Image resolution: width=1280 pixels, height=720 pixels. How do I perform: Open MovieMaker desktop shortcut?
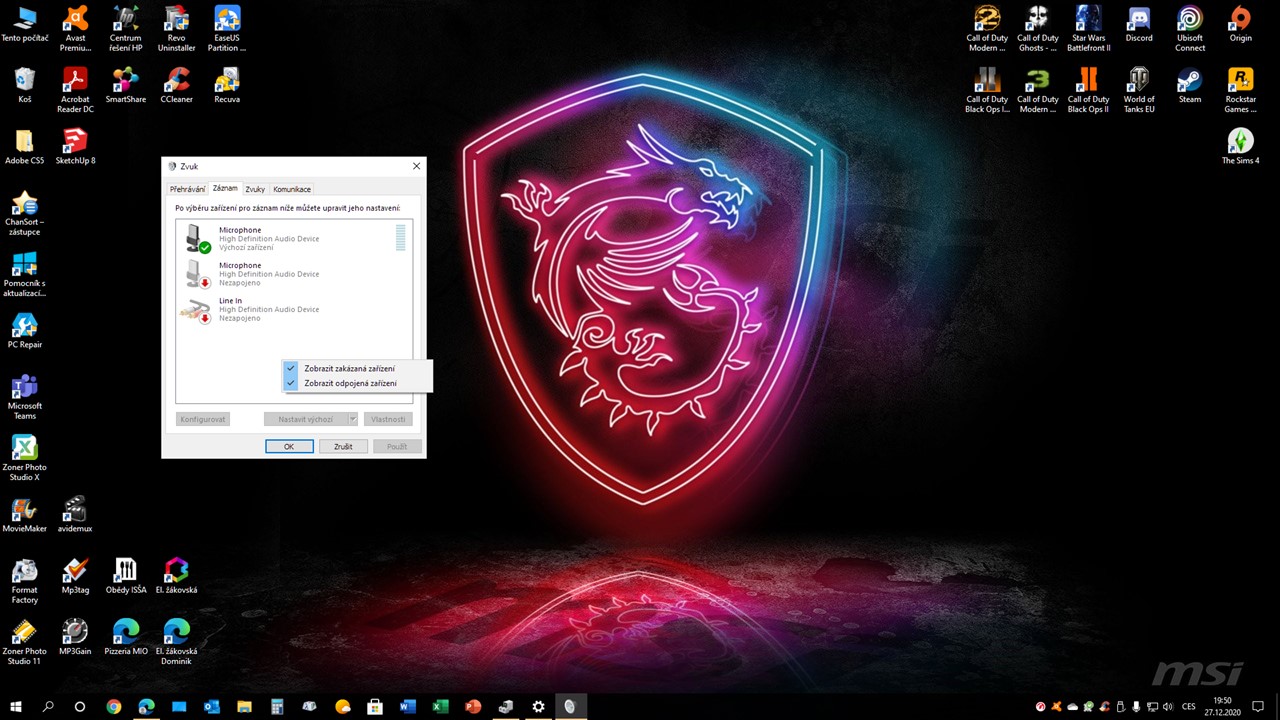tap(25, 514)
